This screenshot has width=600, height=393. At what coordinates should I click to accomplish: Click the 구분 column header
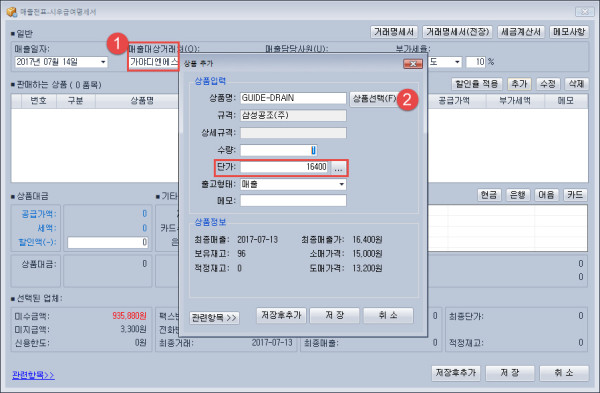pyautogui.click(x=75, y=101)
